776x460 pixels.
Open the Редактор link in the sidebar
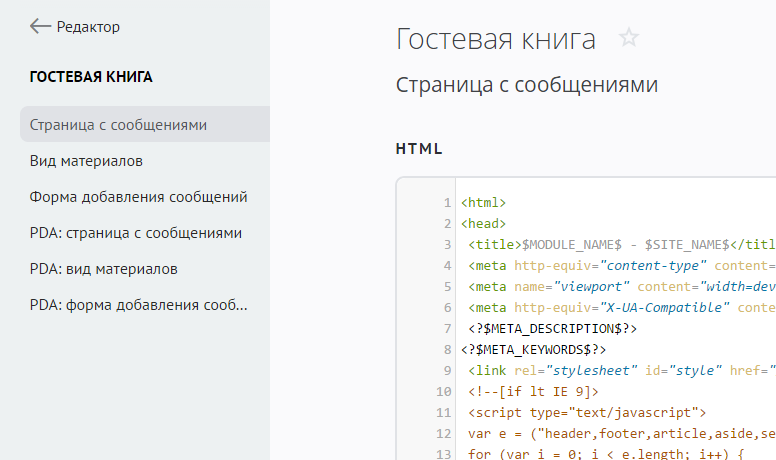pos(88,27)
